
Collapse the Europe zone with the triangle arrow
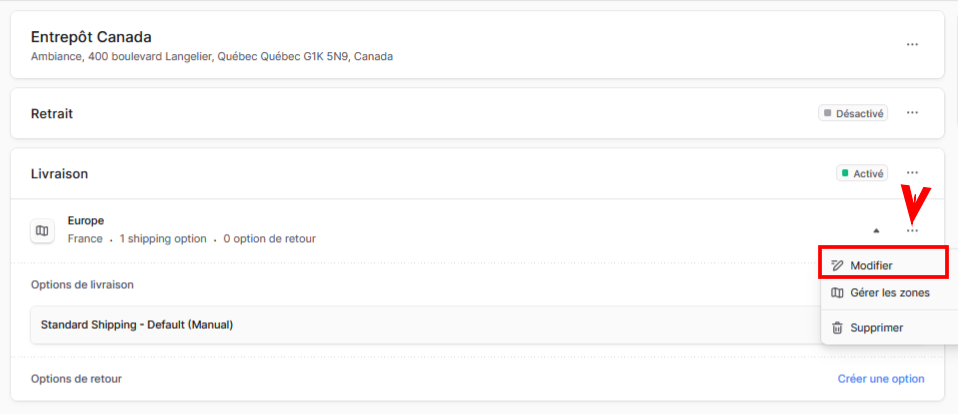coord(876,231)
